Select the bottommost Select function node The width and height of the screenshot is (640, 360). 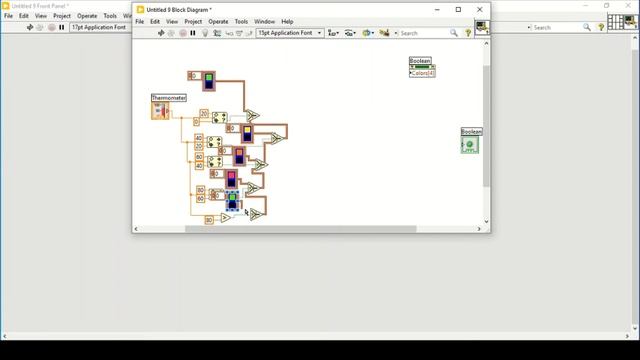coord(256,214)
